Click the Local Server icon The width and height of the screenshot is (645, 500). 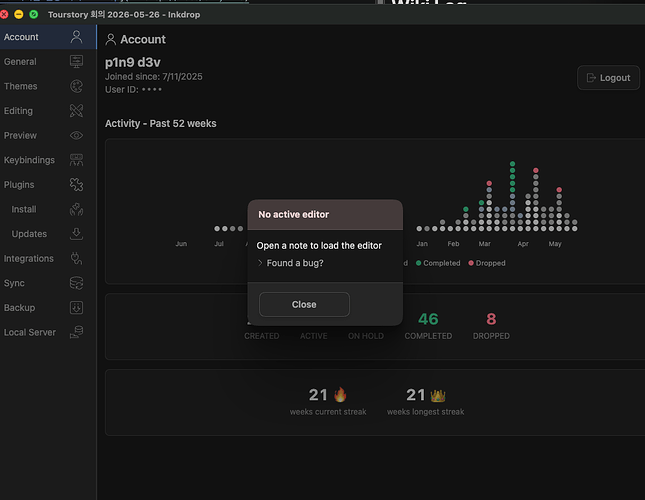76,332
